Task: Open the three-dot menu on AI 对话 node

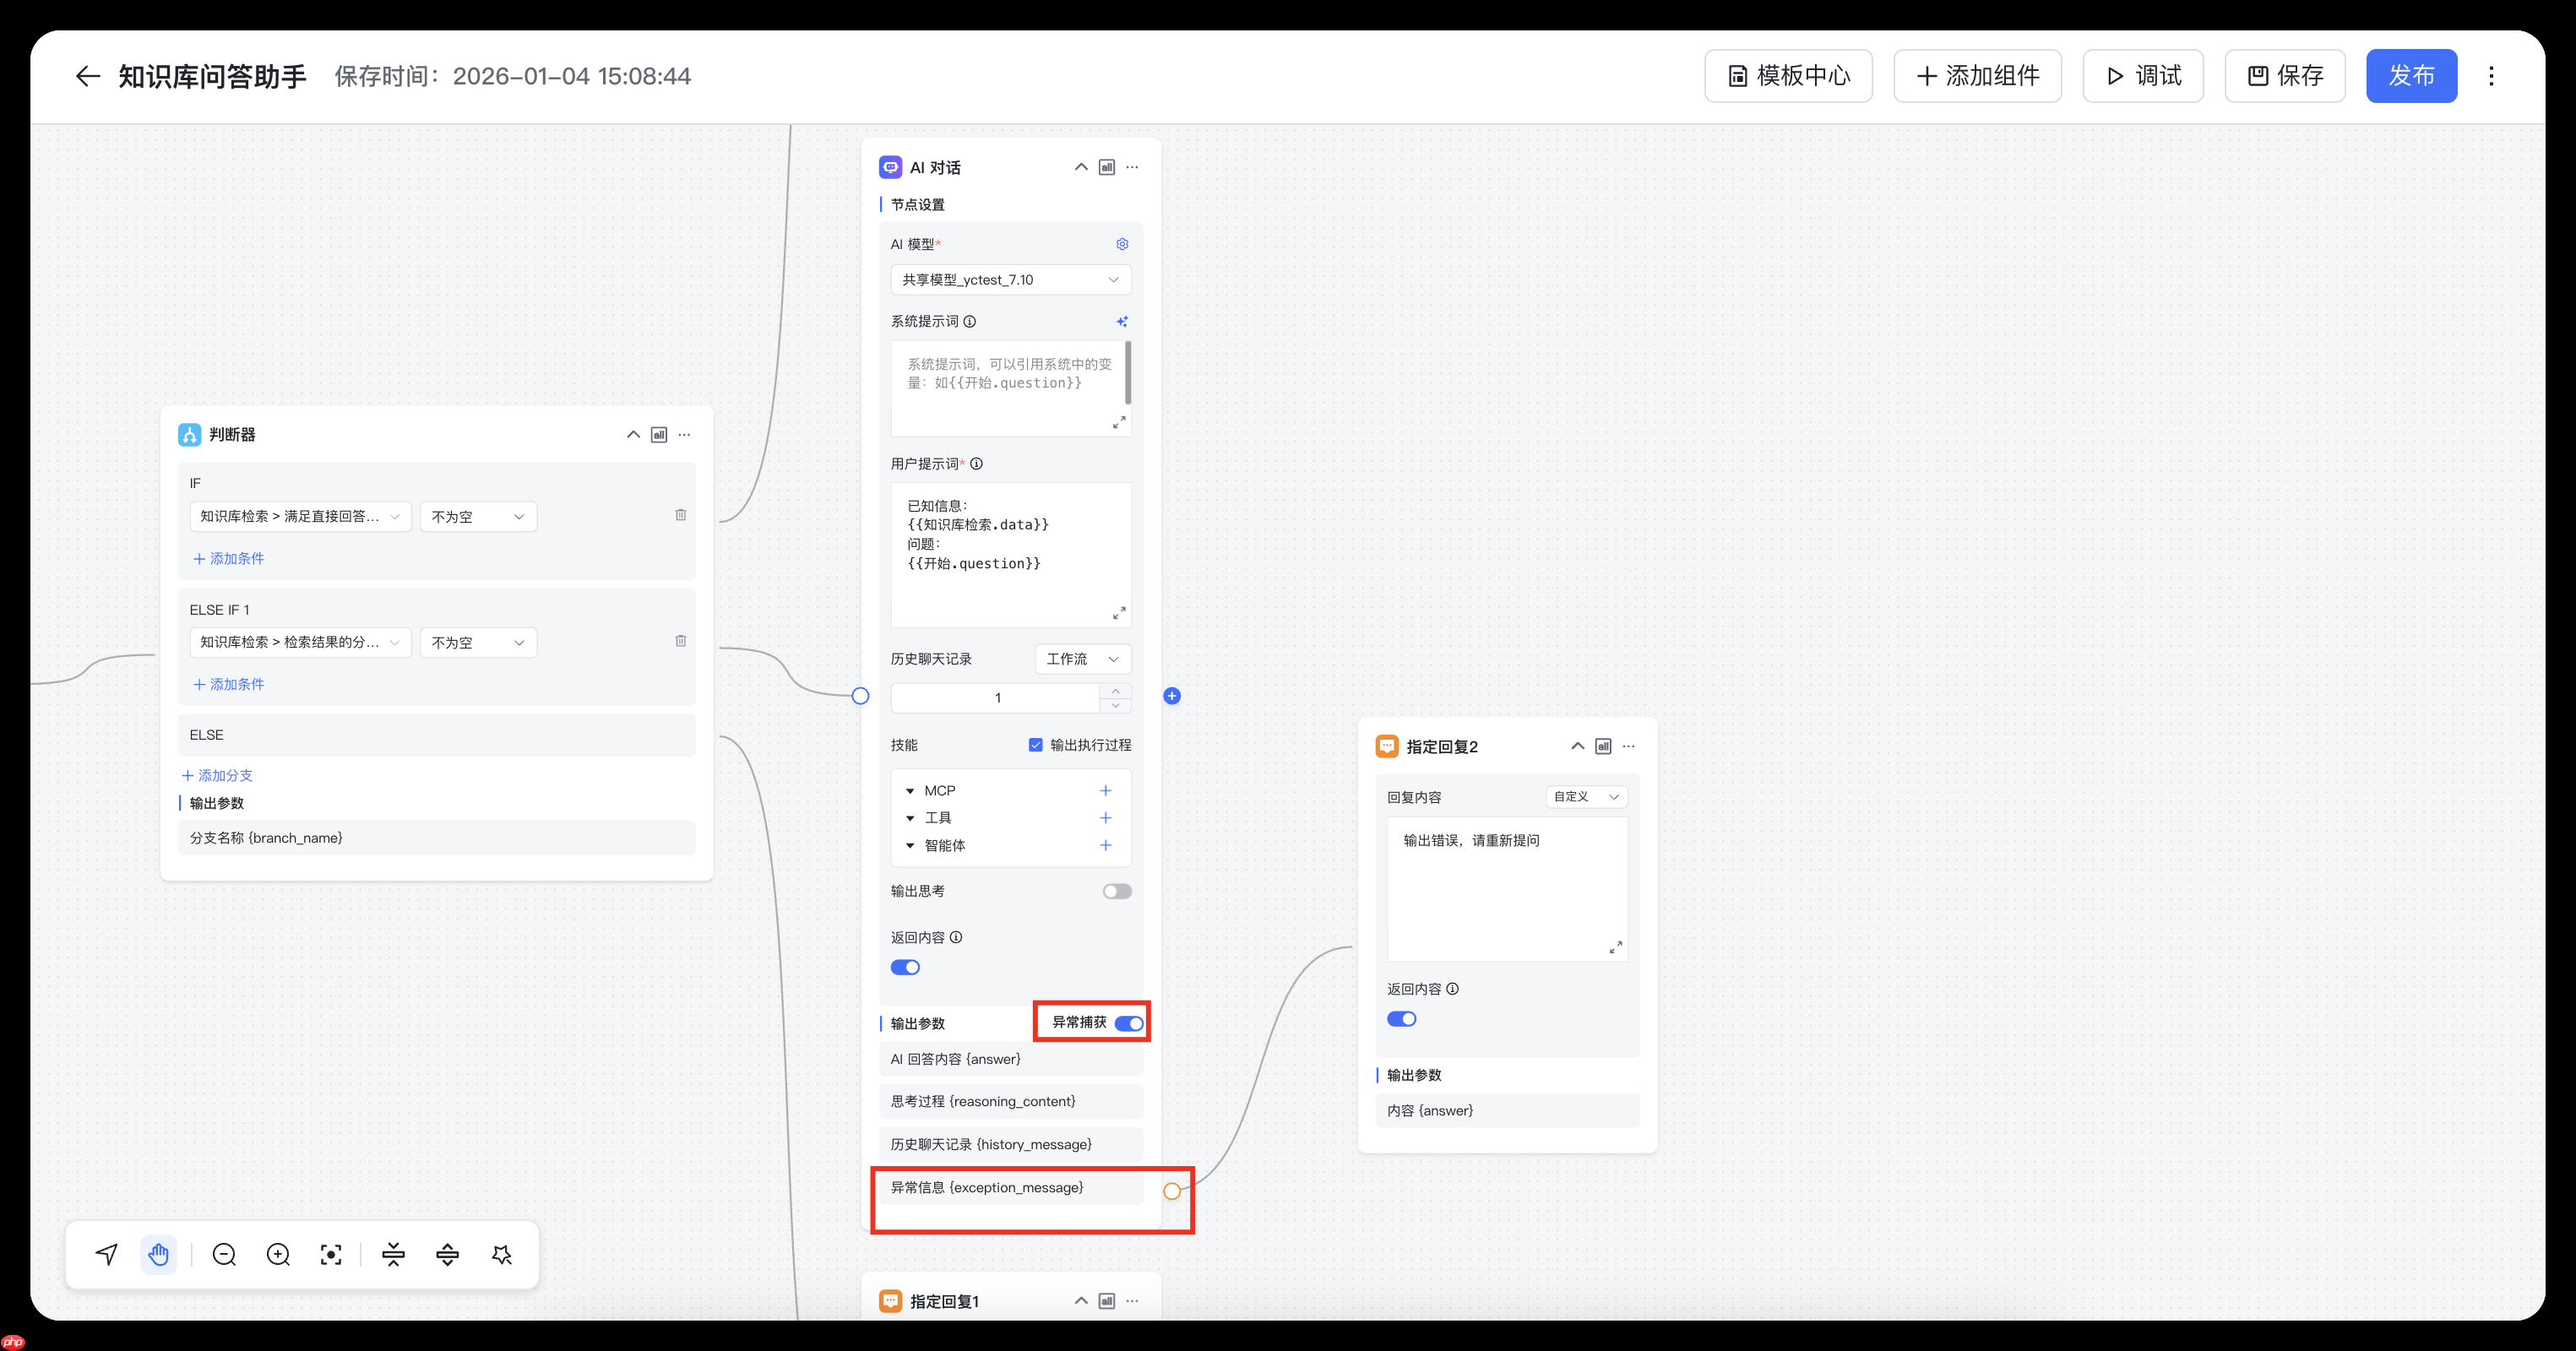Action: (x=1131, y=167)
